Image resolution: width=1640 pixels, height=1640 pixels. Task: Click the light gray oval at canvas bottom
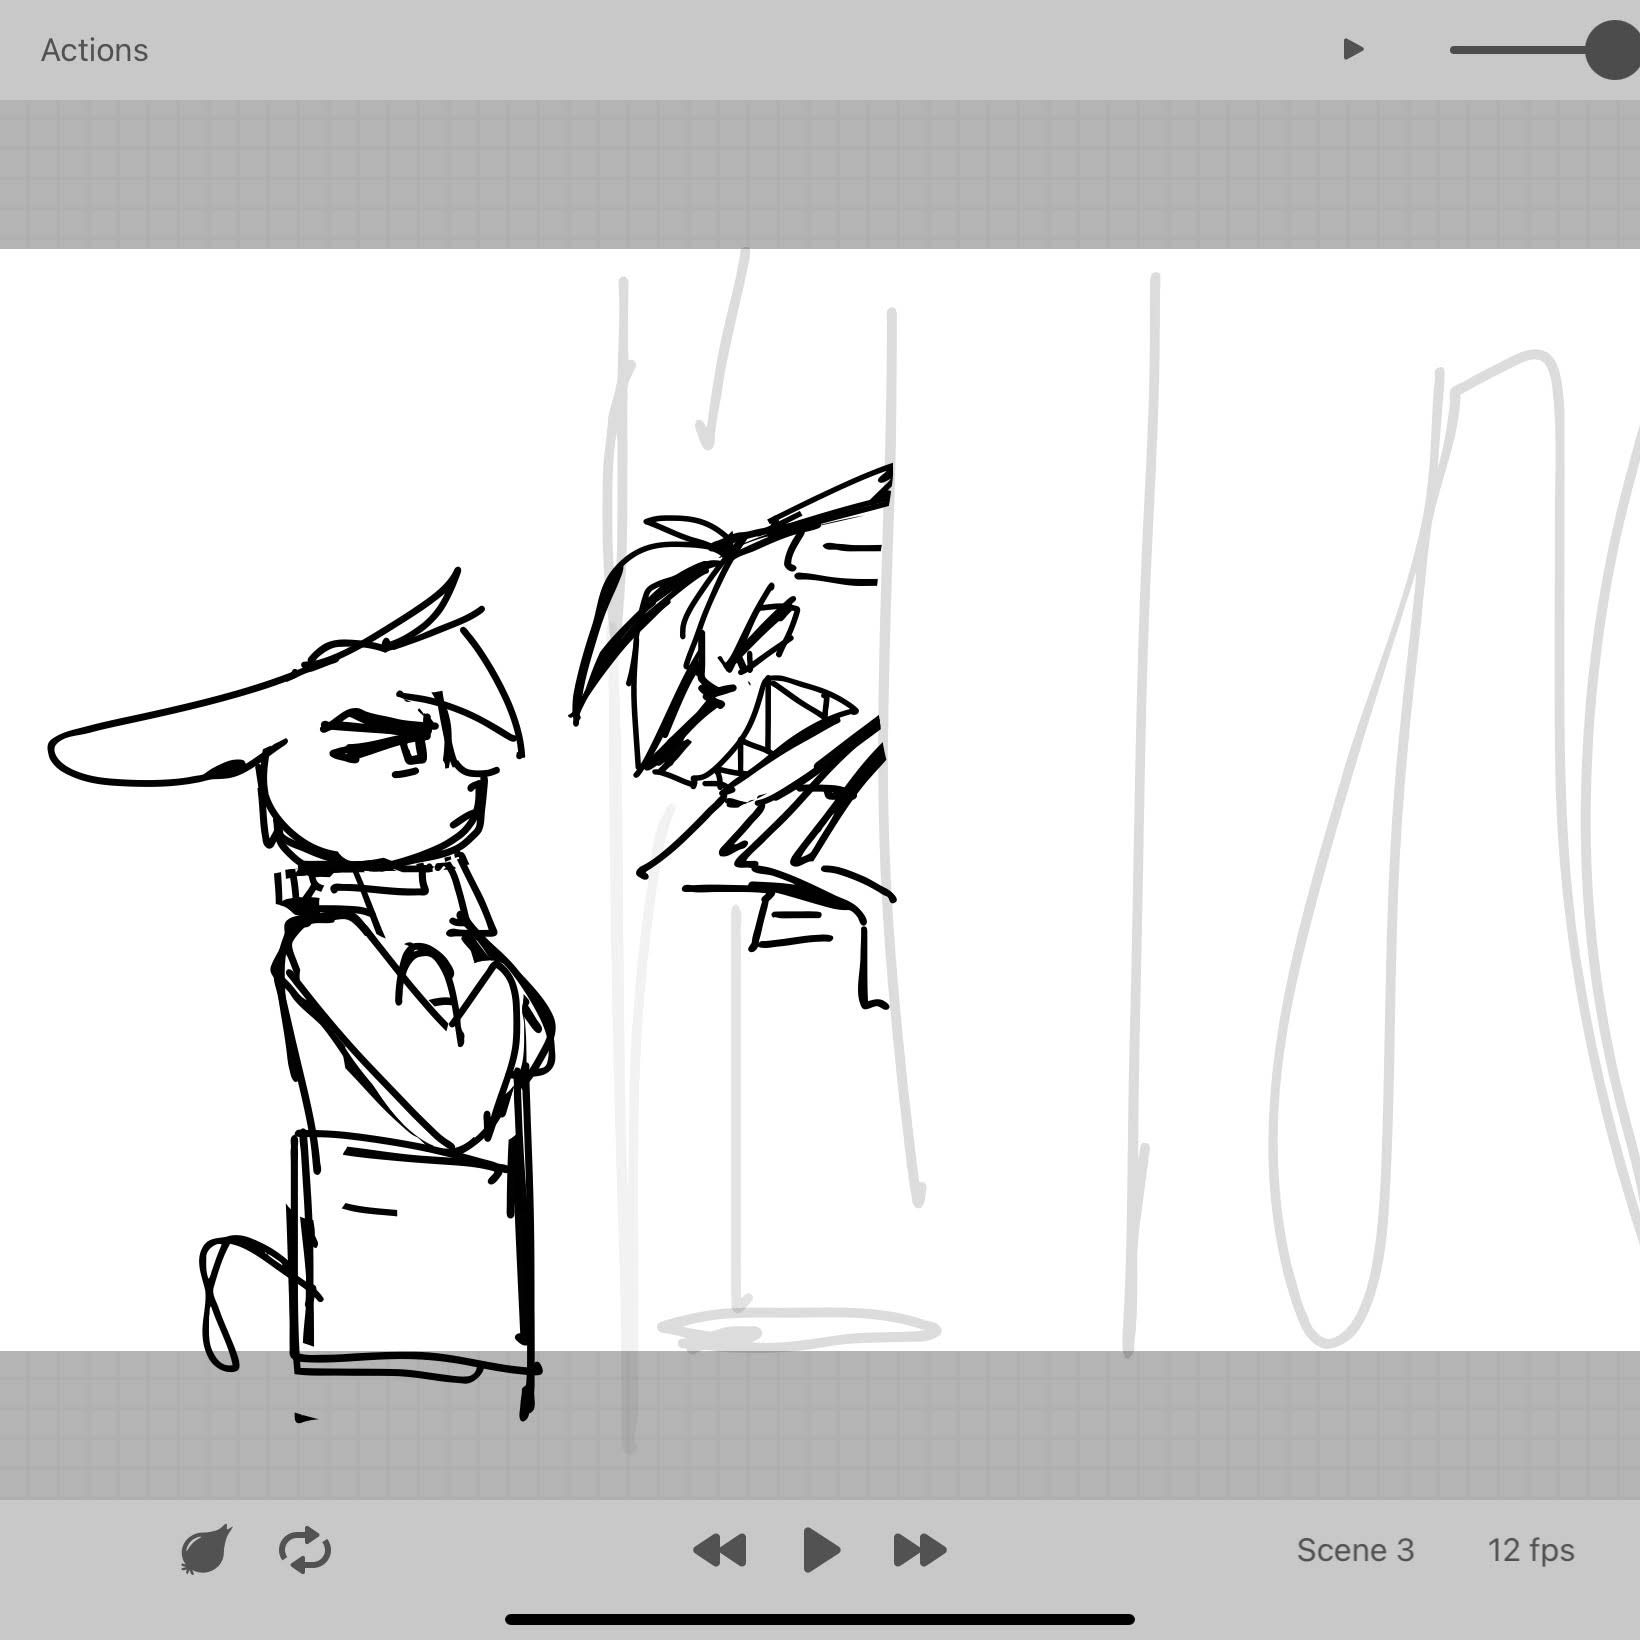pos(798,1329)
